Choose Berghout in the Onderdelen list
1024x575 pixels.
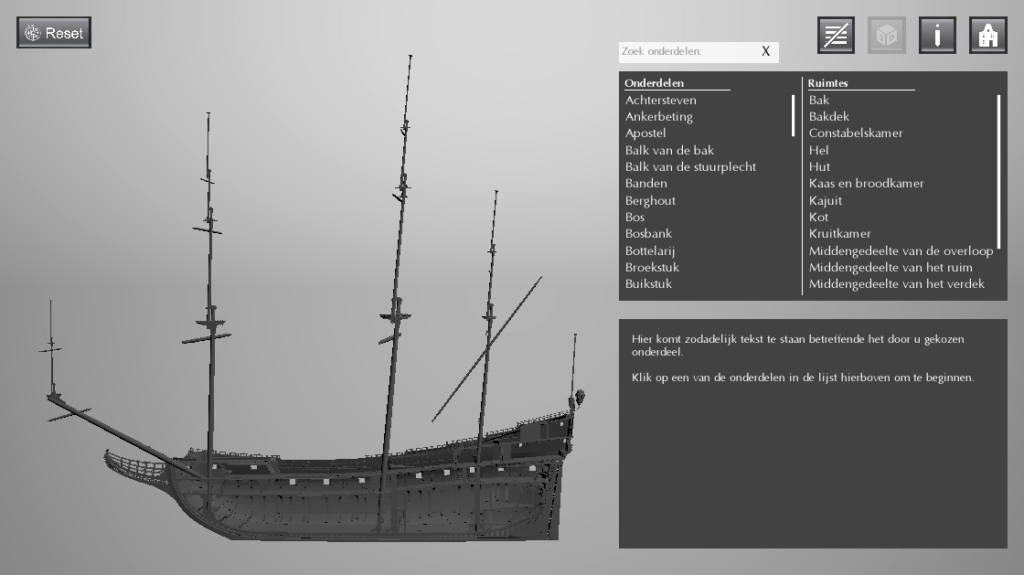pos(650,201)
